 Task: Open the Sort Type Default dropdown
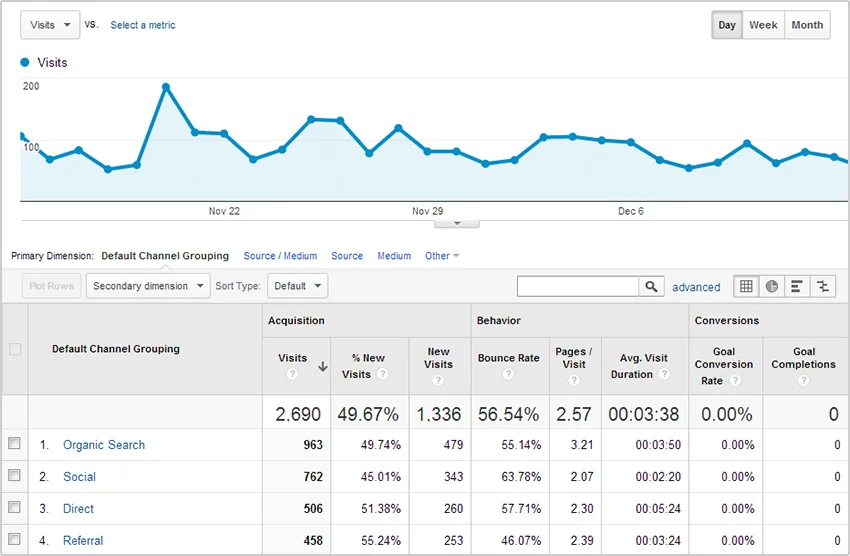(x=298, y=286)
